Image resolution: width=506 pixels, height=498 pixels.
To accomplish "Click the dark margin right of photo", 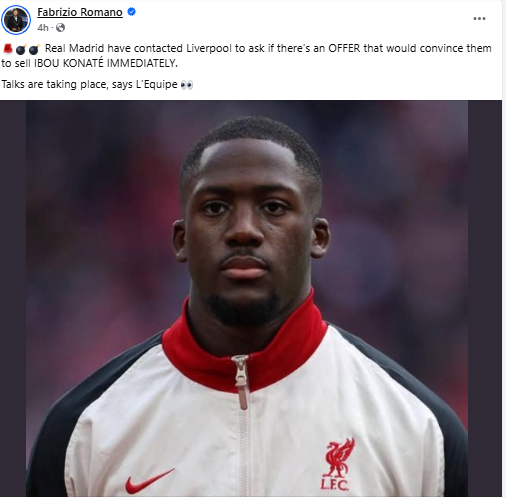I will pyautogui.click(x=485, y=298).
